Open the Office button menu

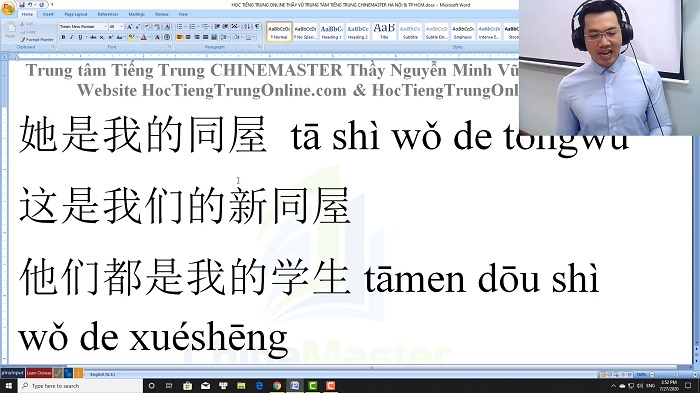(x=8, y=8)
